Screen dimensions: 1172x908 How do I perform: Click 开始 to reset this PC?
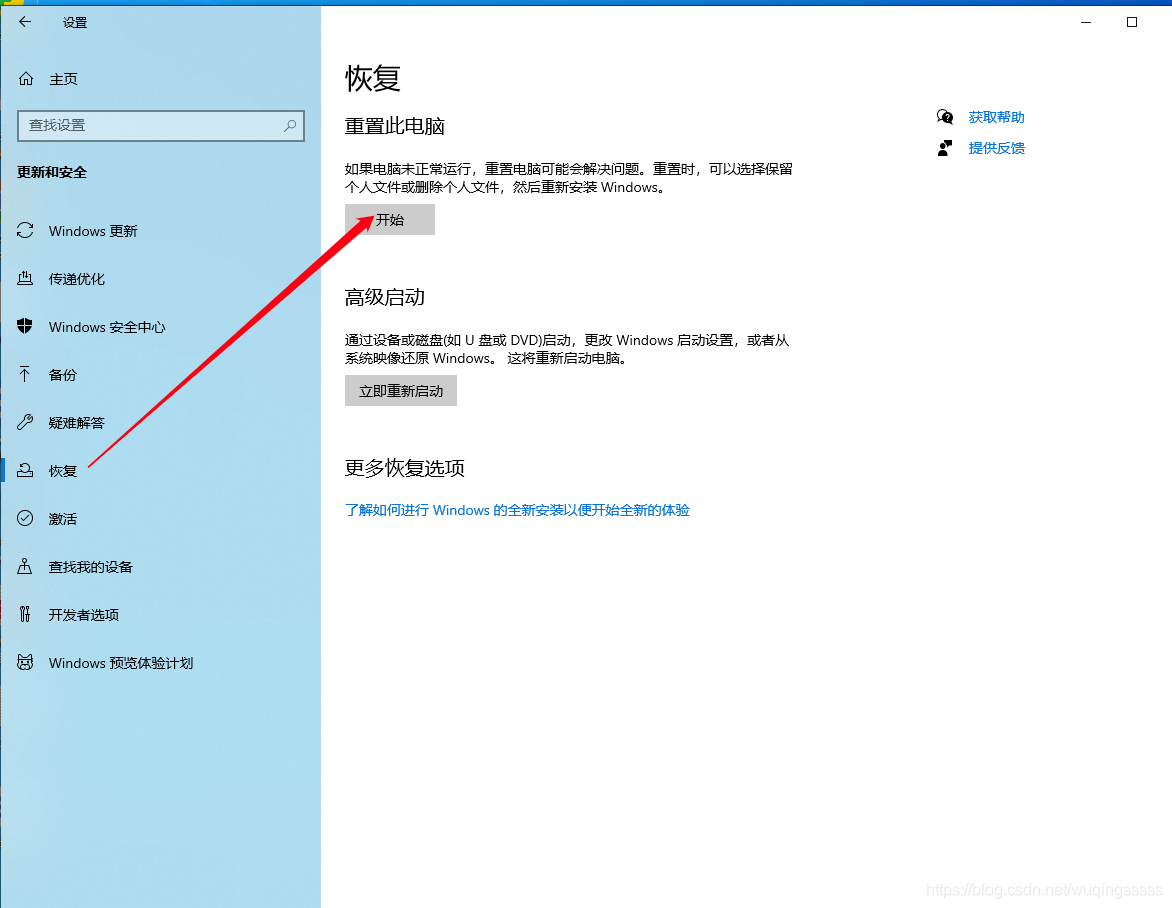[x=389, y=219]
